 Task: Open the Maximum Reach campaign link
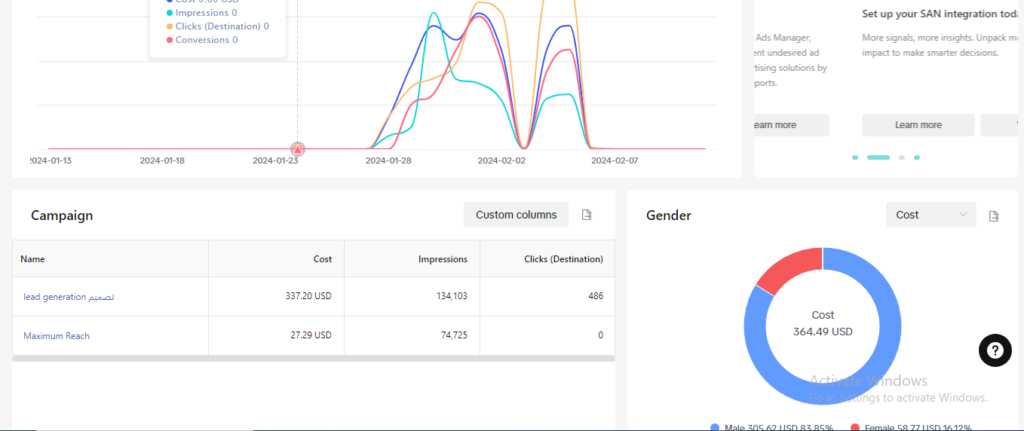(58, 335)
